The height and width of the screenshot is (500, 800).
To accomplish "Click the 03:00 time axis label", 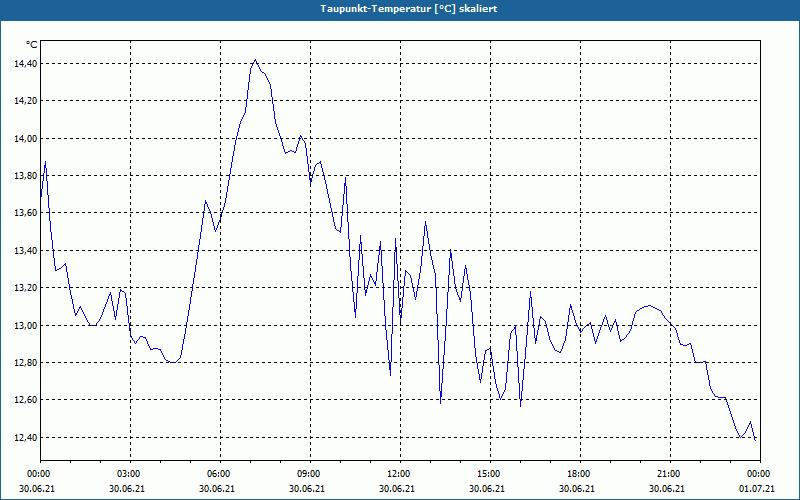I will tap(131, 474).
